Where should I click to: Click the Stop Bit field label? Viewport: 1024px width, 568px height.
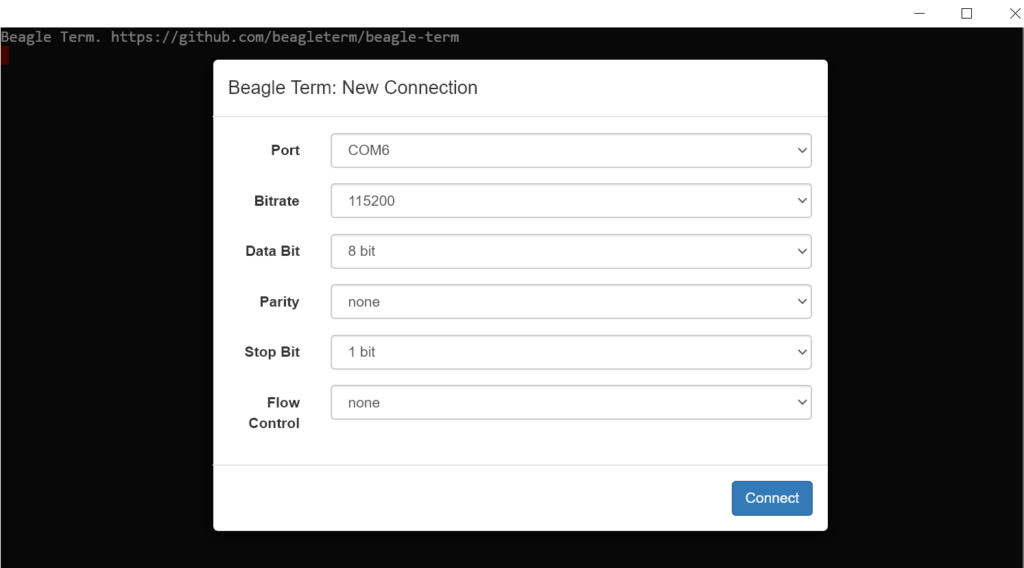point(272,352)
